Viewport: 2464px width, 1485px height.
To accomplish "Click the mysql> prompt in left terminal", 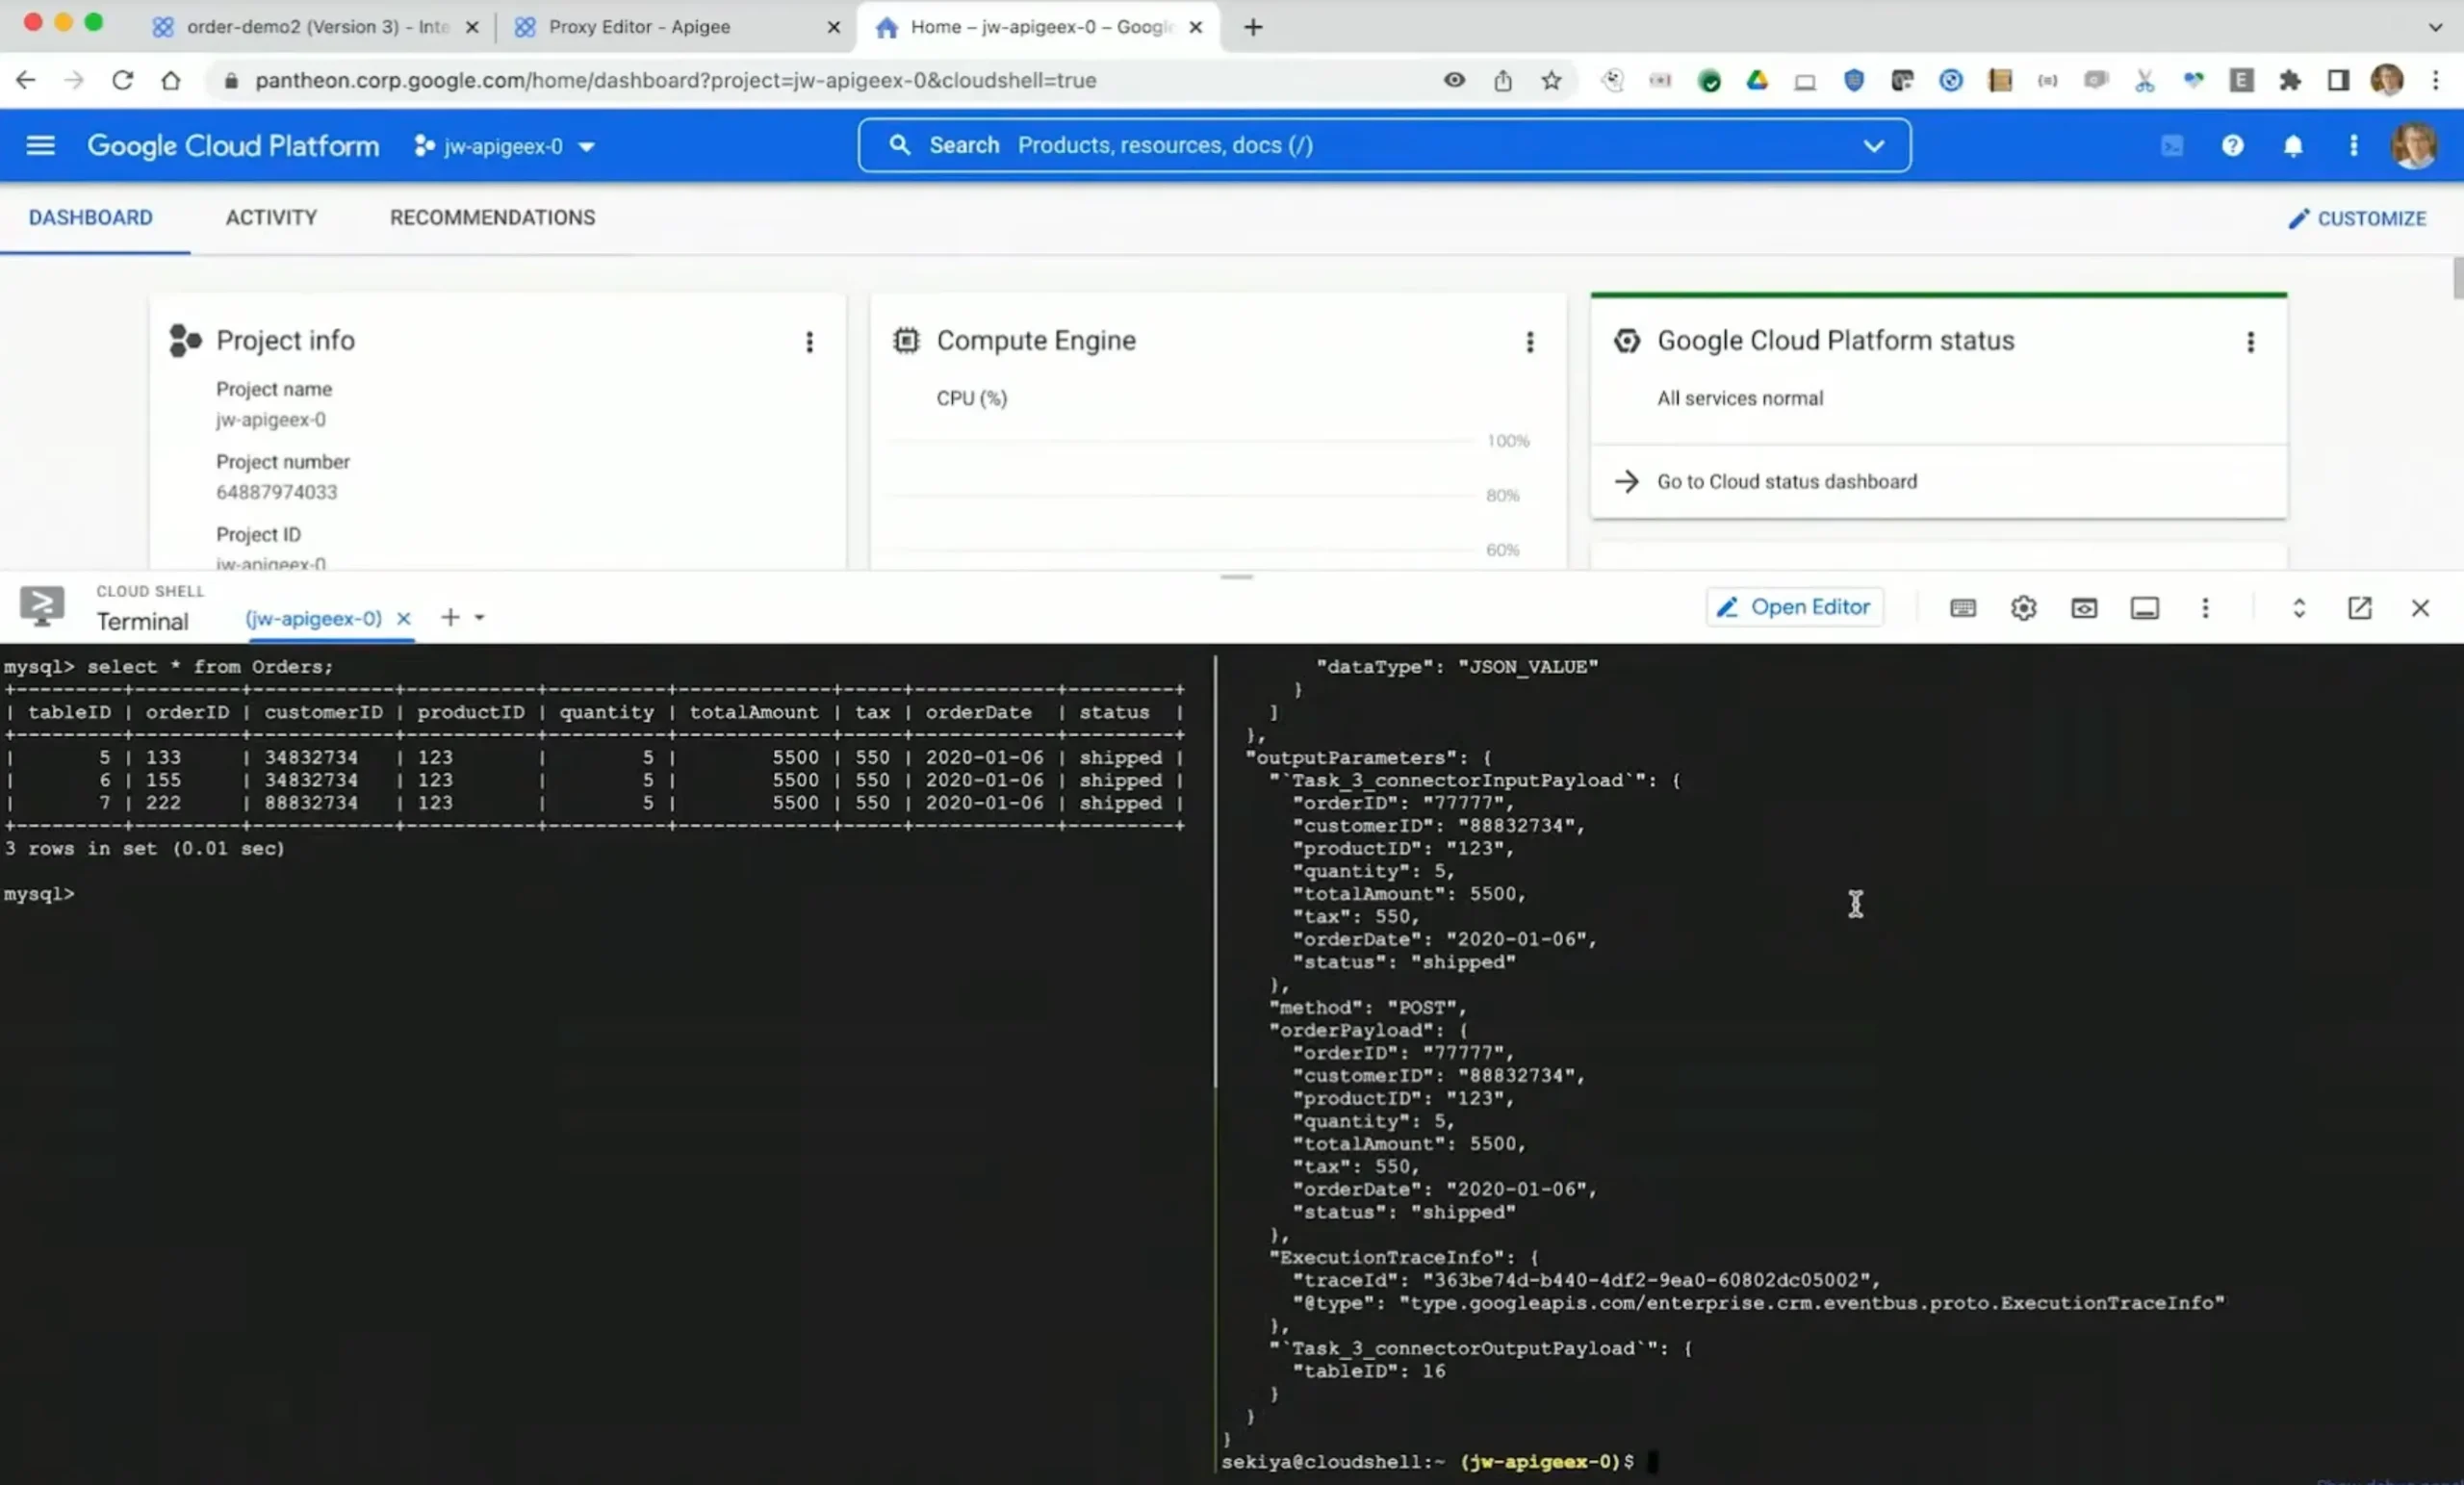I will (39, 894).
